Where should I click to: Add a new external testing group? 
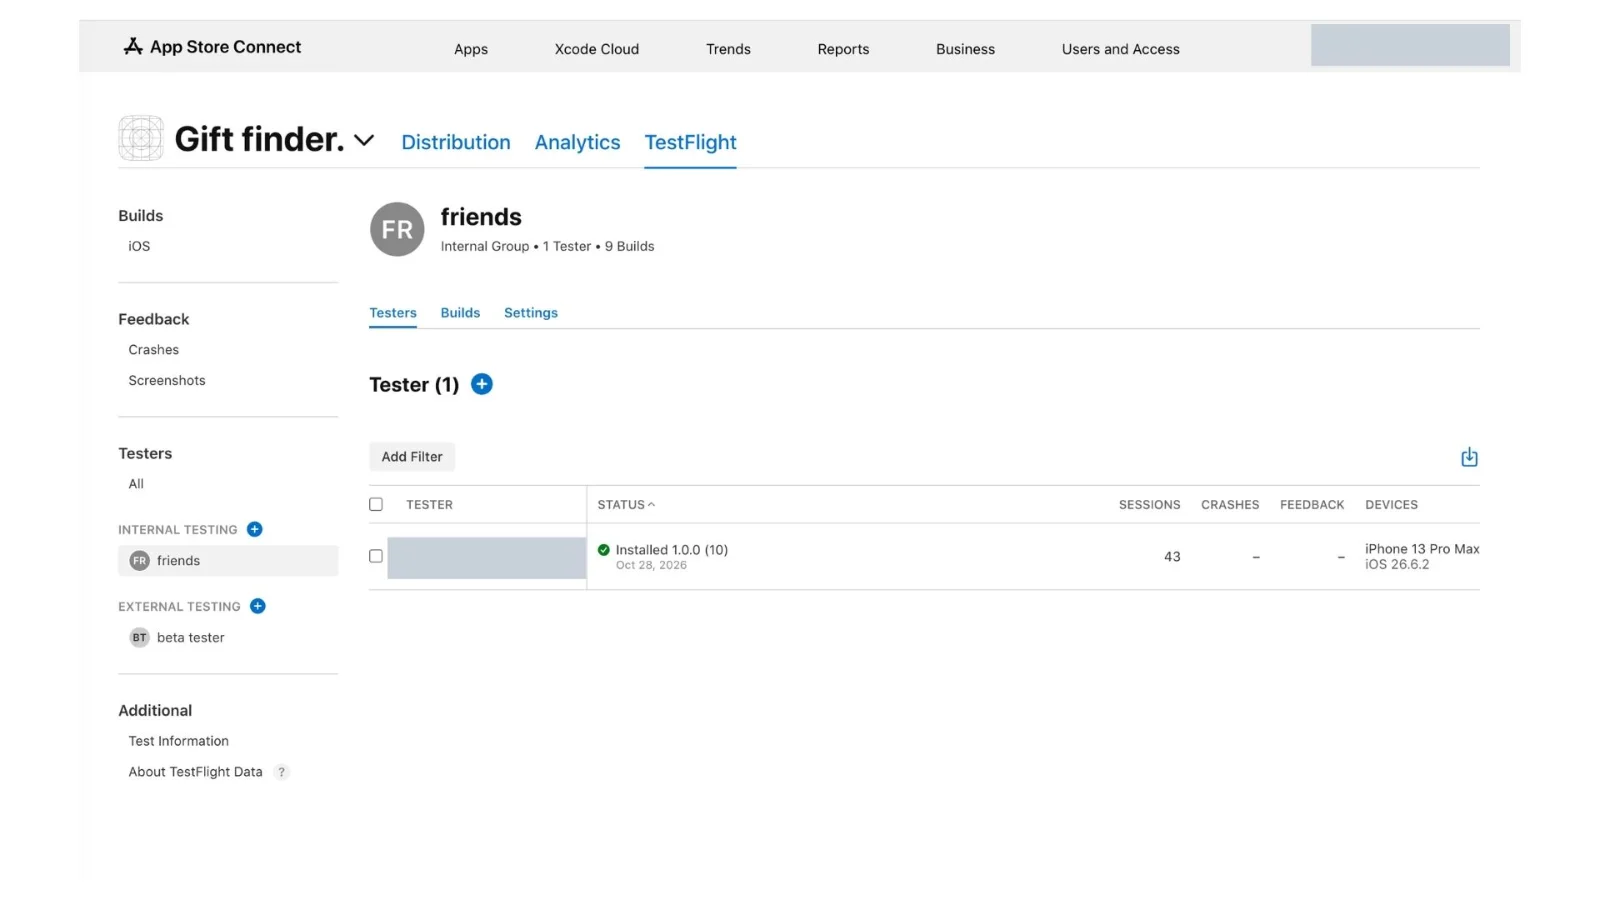tap(258, 606)
